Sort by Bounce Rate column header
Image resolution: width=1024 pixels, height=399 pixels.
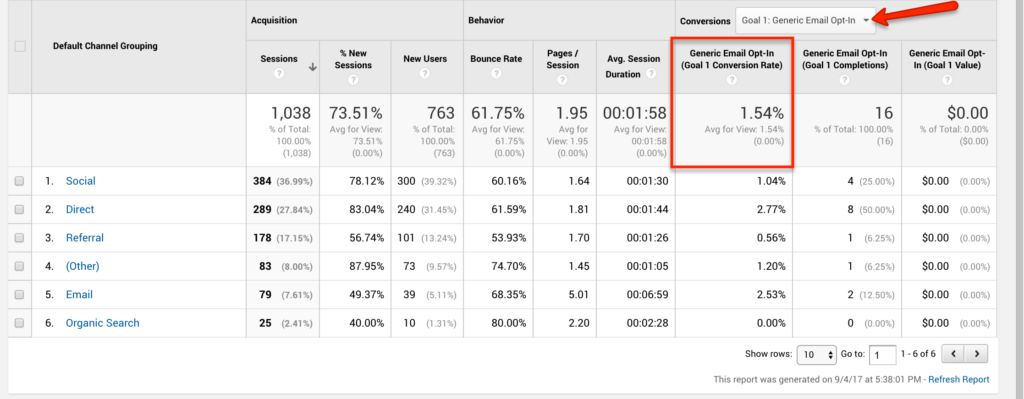pyautogui.click(x=496, y=59)
